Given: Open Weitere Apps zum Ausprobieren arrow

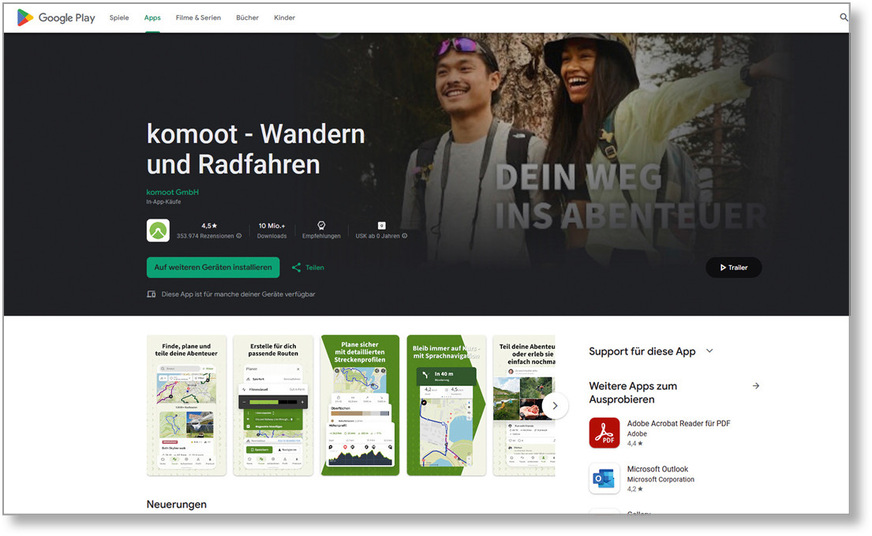Looking at the screenshot, I should click(755, 385).
